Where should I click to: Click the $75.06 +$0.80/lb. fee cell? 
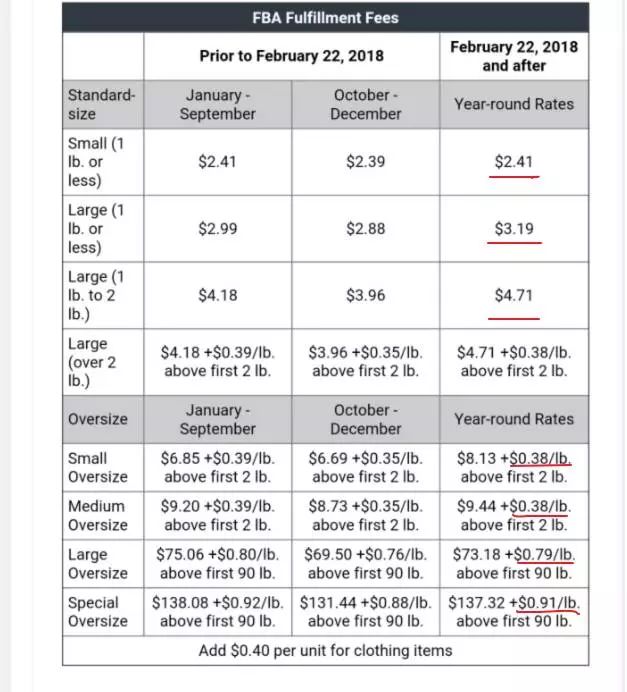tap(217, 563)
